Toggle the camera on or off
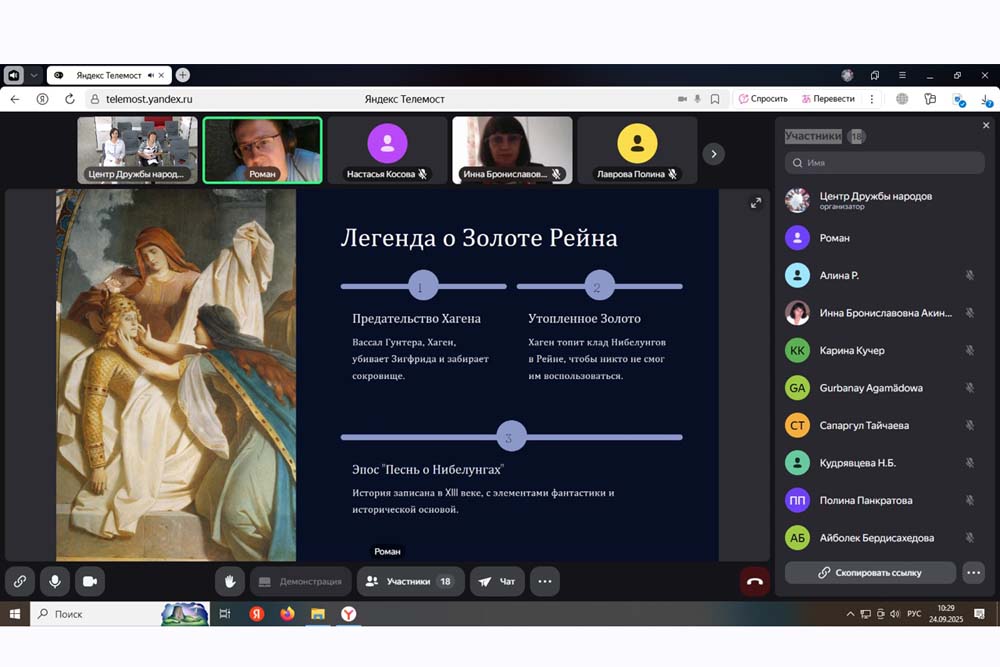The height and width of the screenshot is (667, 1000). pos(89,581)
